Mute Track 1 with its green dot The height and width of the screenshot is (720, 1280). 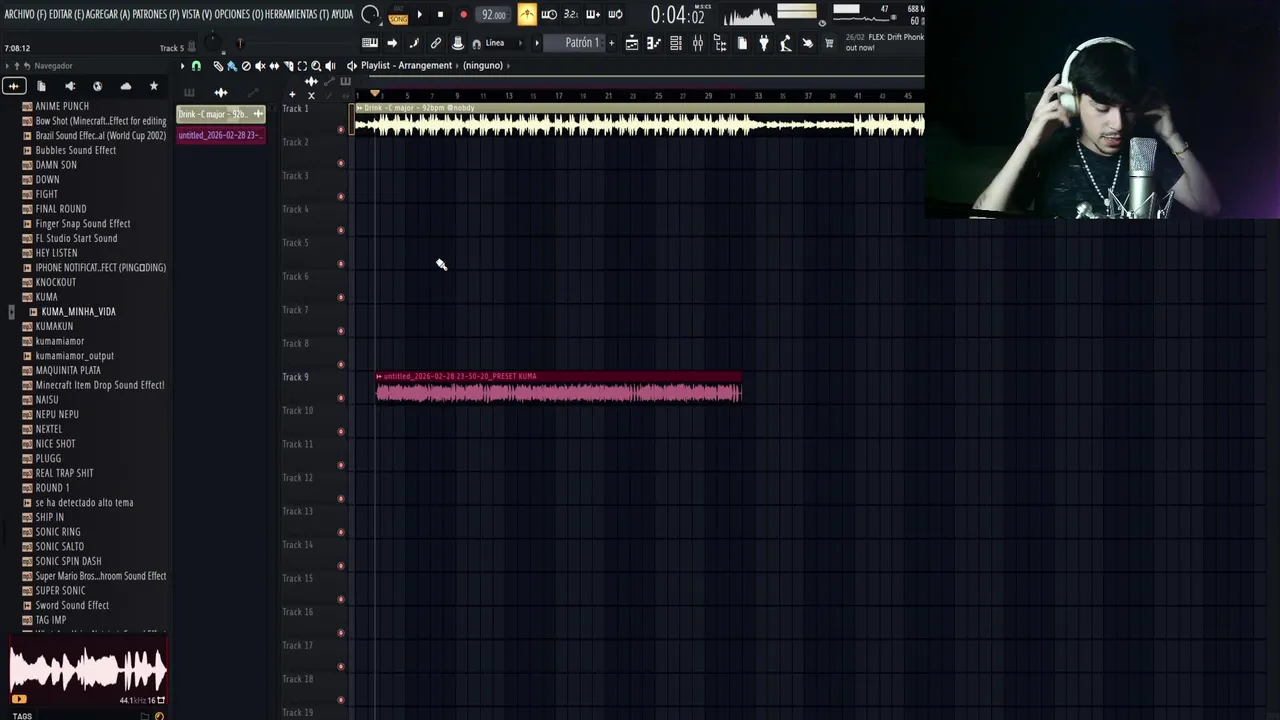click(341, 129)
